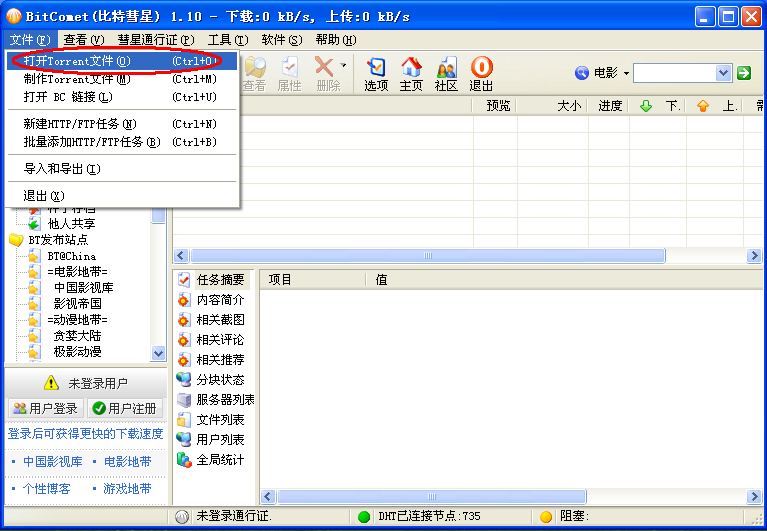Click the 内容简介 gear icon
The image size is (767, 531).
(183, 300)
